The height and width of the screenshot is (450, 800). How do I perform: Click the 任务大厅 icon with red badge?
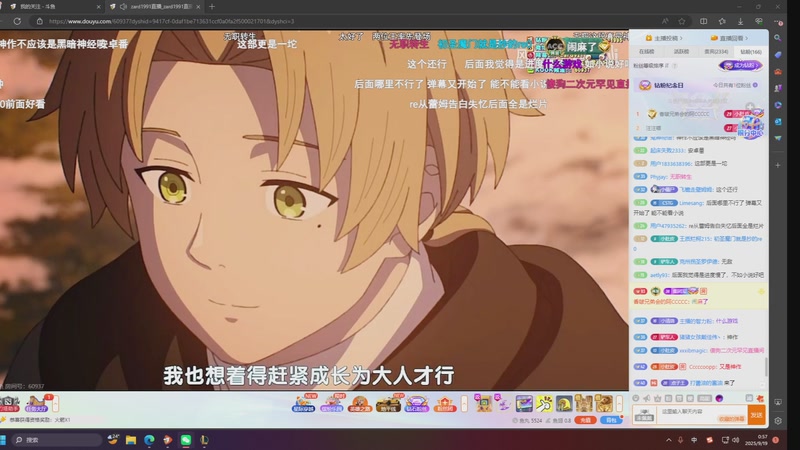coord(37,404)
